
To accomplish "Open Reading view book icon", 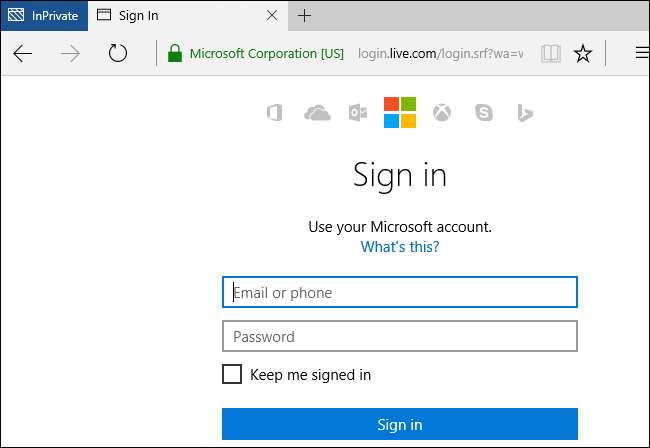I will [551, 53].
